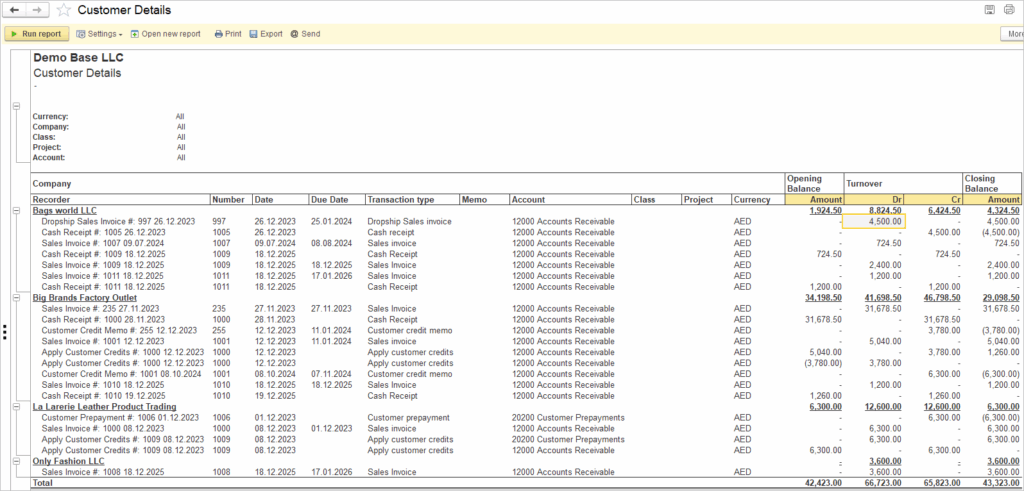
Task: Collapse the Bags world LLC group
Action: point(16,211)
